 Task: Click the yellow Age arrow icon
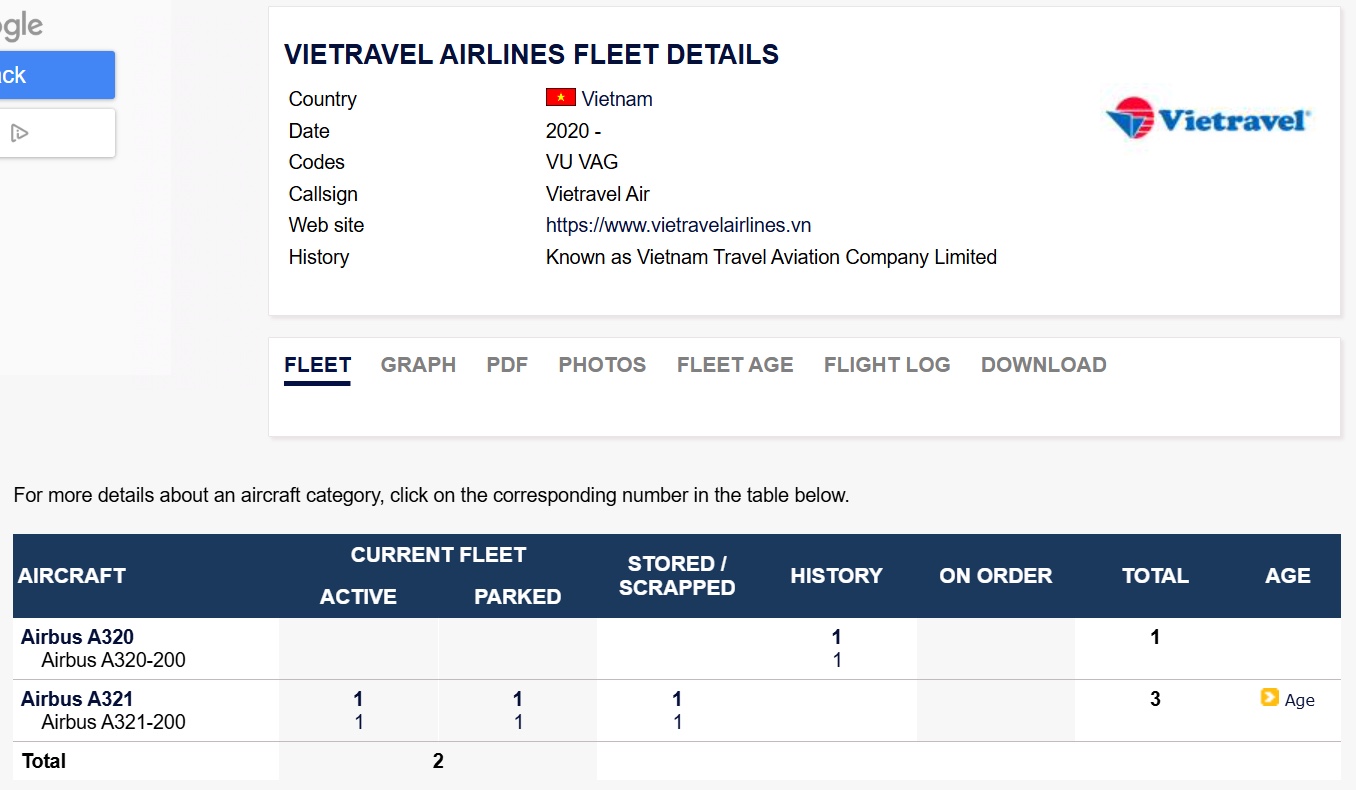click(1270, 698)
